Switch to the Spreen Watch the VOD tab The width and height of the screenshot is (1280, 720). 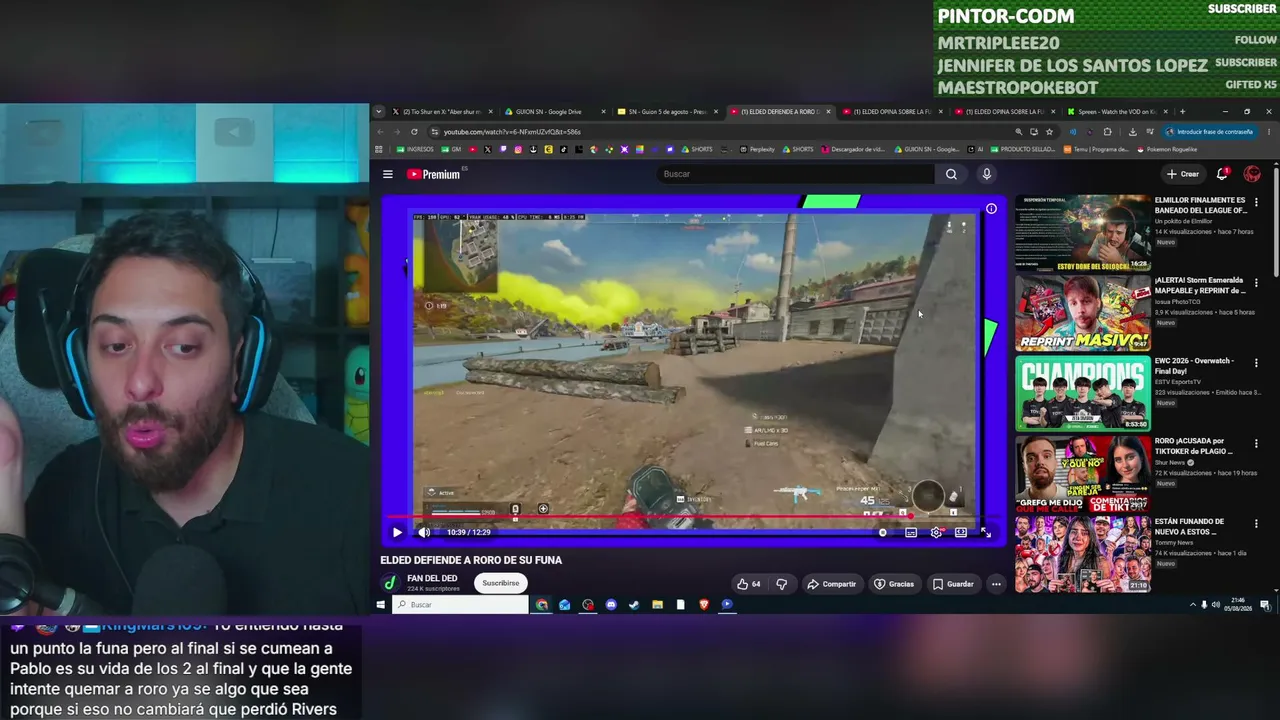pos(1115,112)
